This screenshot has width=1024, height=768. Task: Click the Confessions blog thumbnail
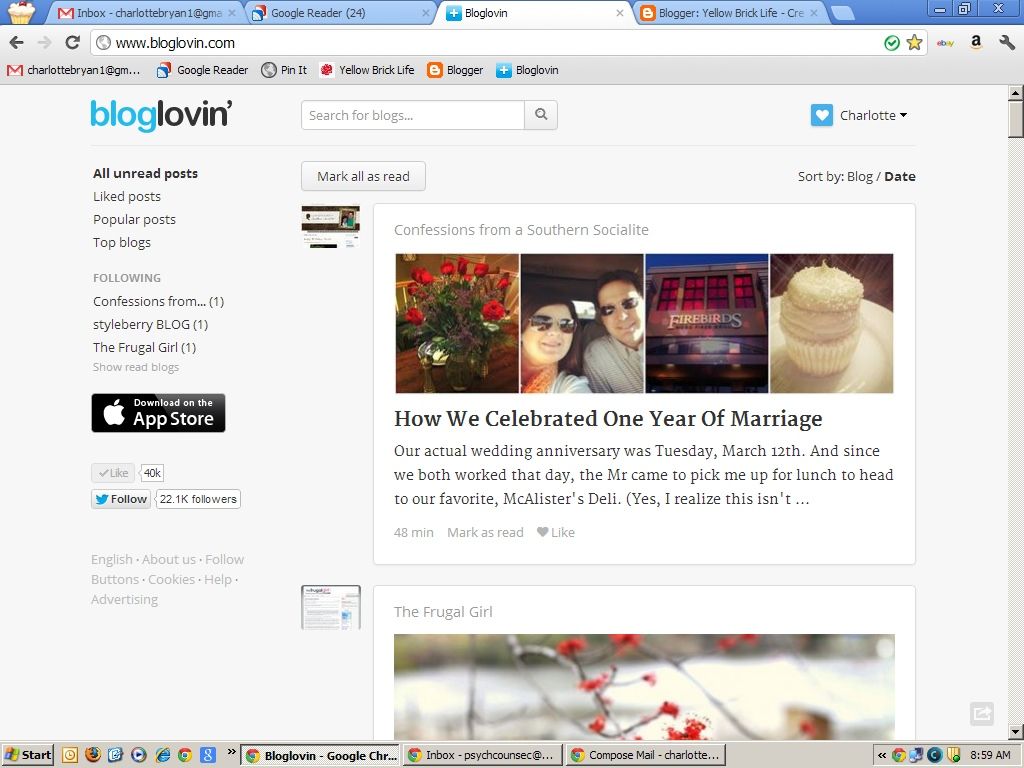click(330, 227)
